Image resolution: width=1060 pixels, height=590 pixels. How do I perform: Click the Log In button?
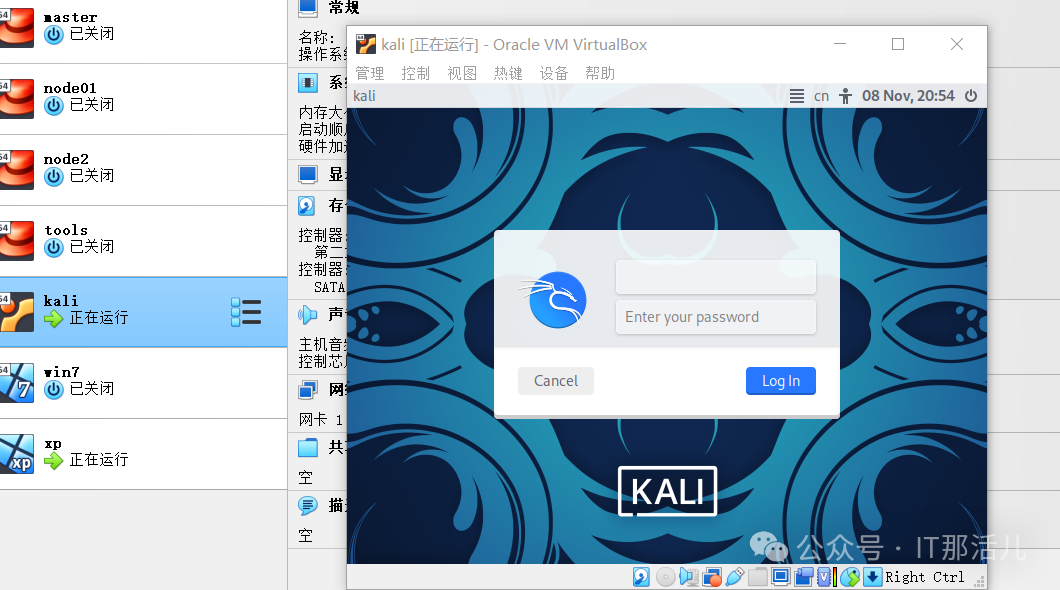pyautogui.click(x=781, y=381)
